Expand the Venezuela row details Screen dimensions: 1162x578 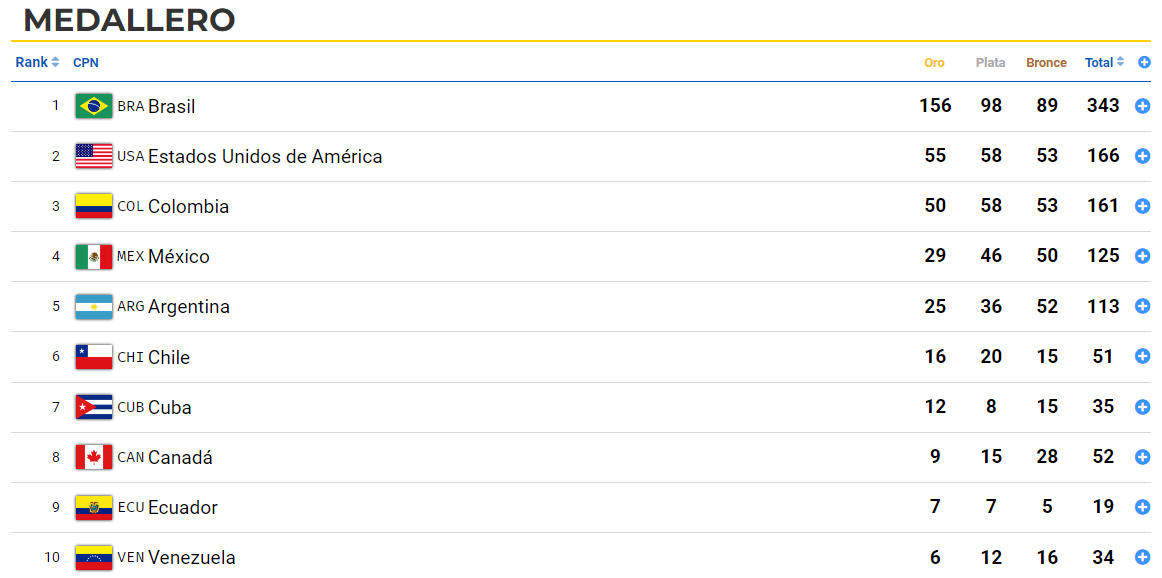[1142, 557]
